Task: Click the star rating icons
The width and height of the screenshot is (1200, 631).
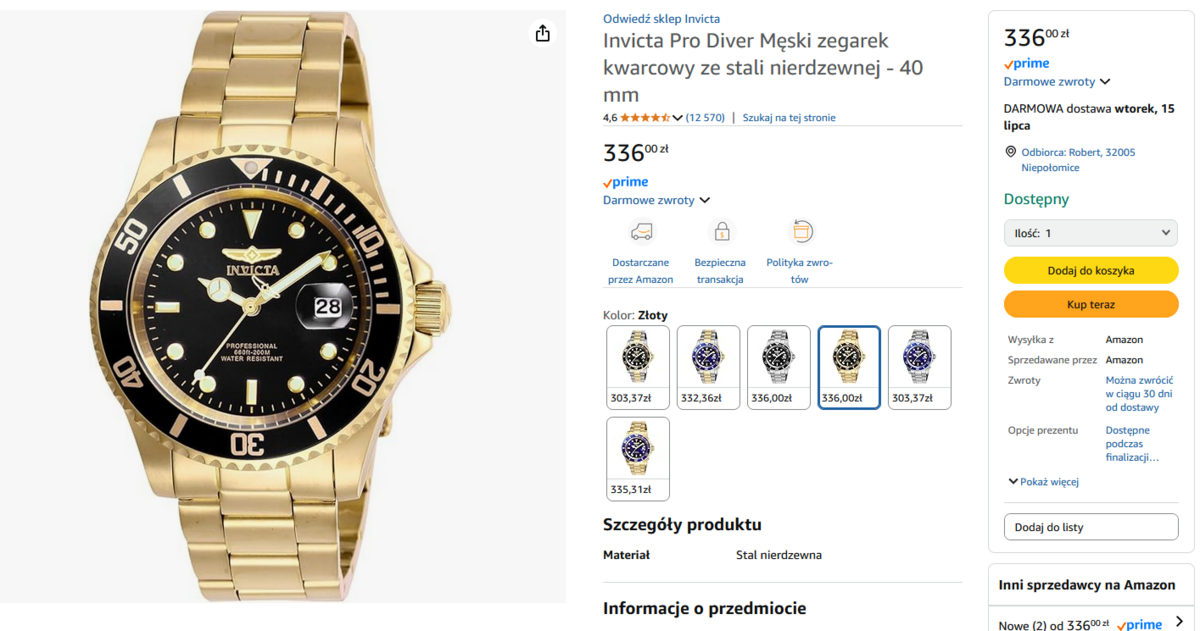Action: 644,118
